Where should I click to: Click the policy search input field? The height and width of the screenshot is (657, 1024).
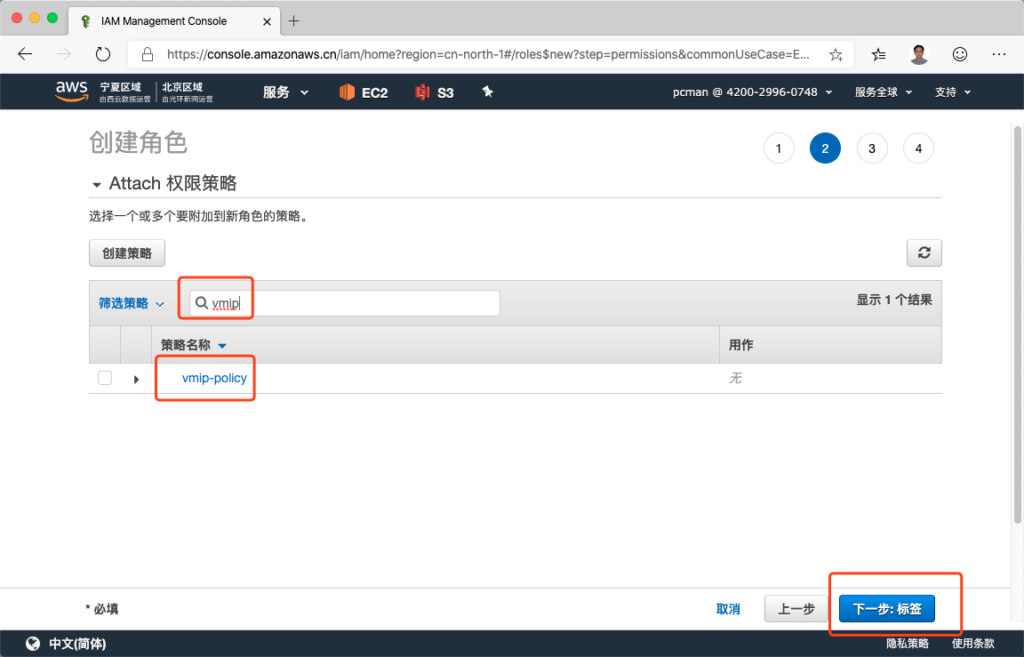(x=350, y=303)
